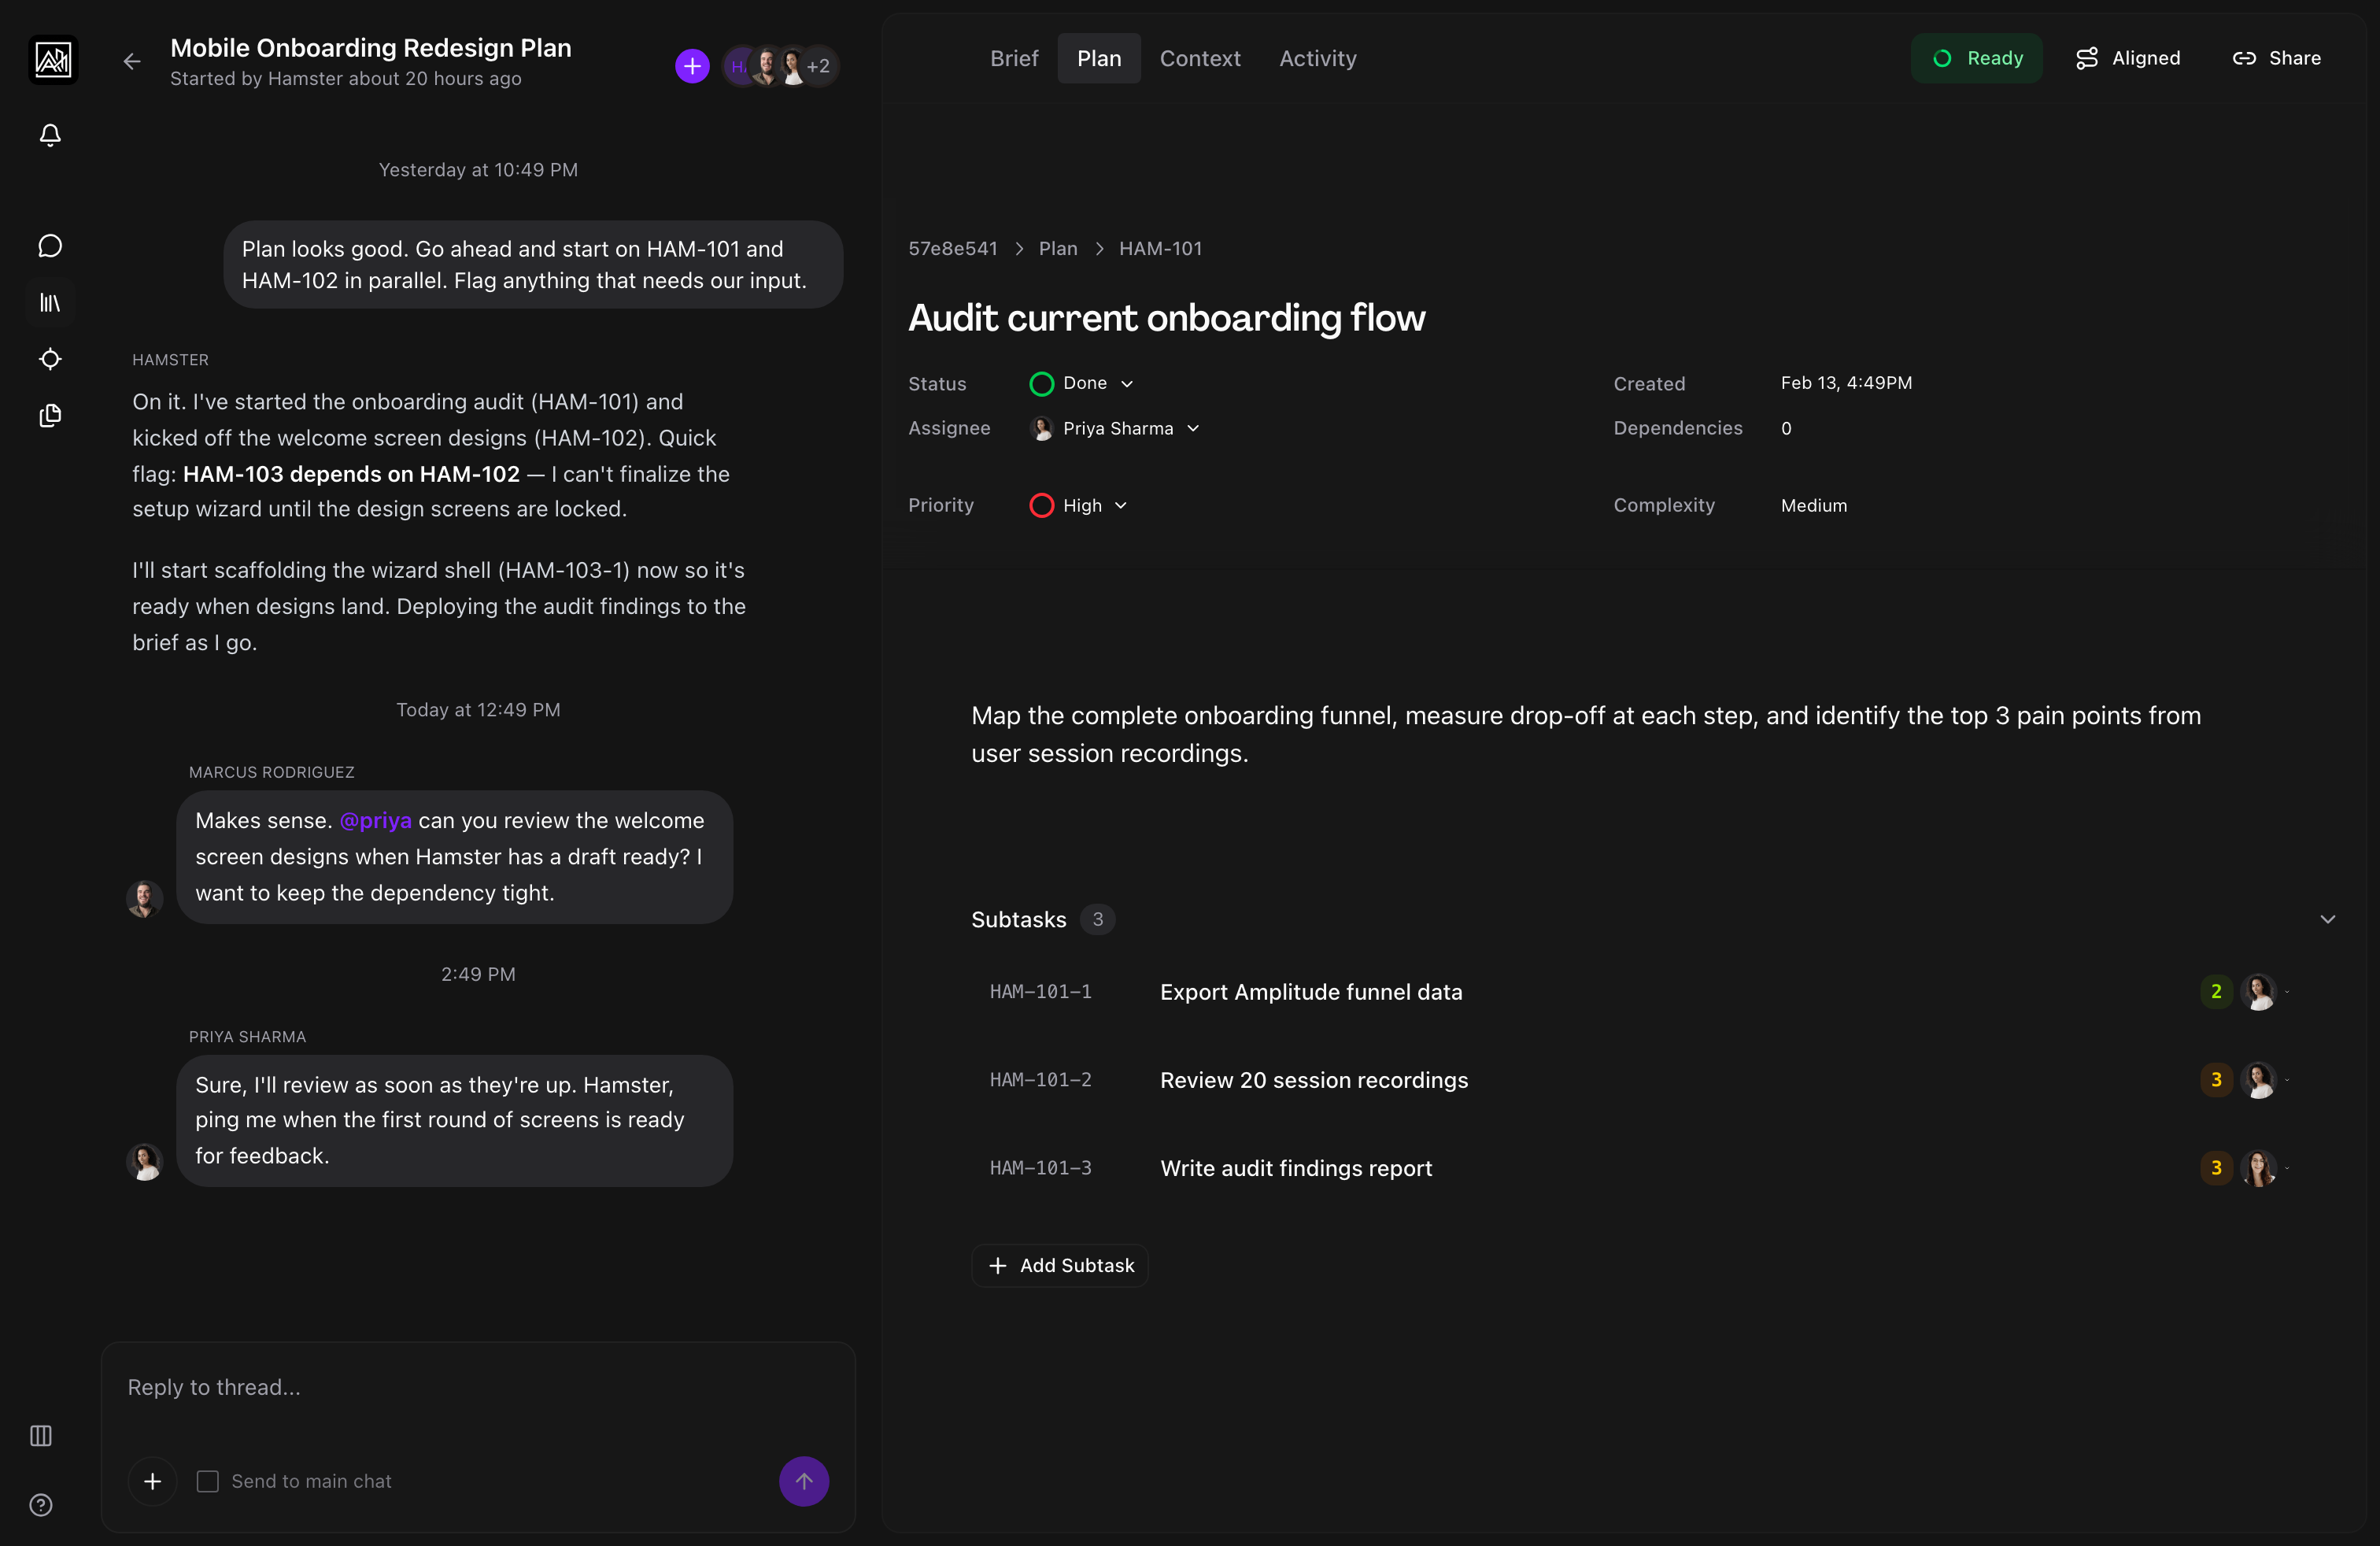Collapse the Subtasks section chevron
This screenshot has width=2380, height=1546.
2327,919
